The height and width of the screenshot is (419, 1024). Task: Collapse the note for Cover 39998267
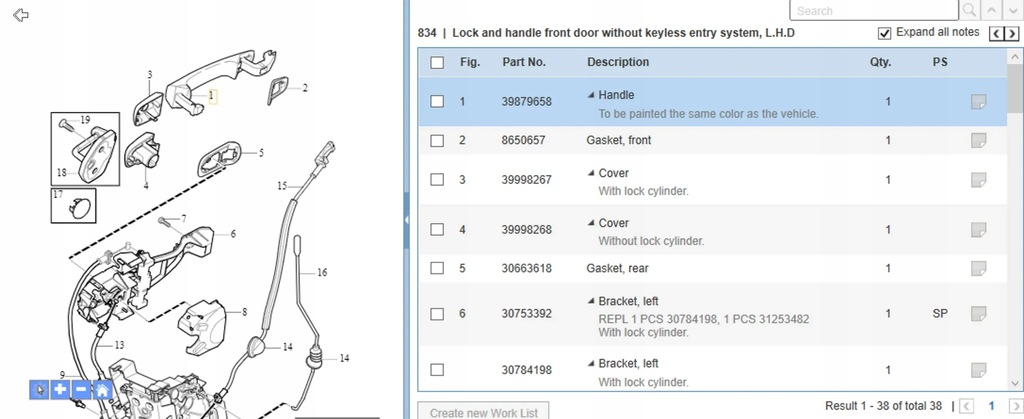tap(590, 173)
